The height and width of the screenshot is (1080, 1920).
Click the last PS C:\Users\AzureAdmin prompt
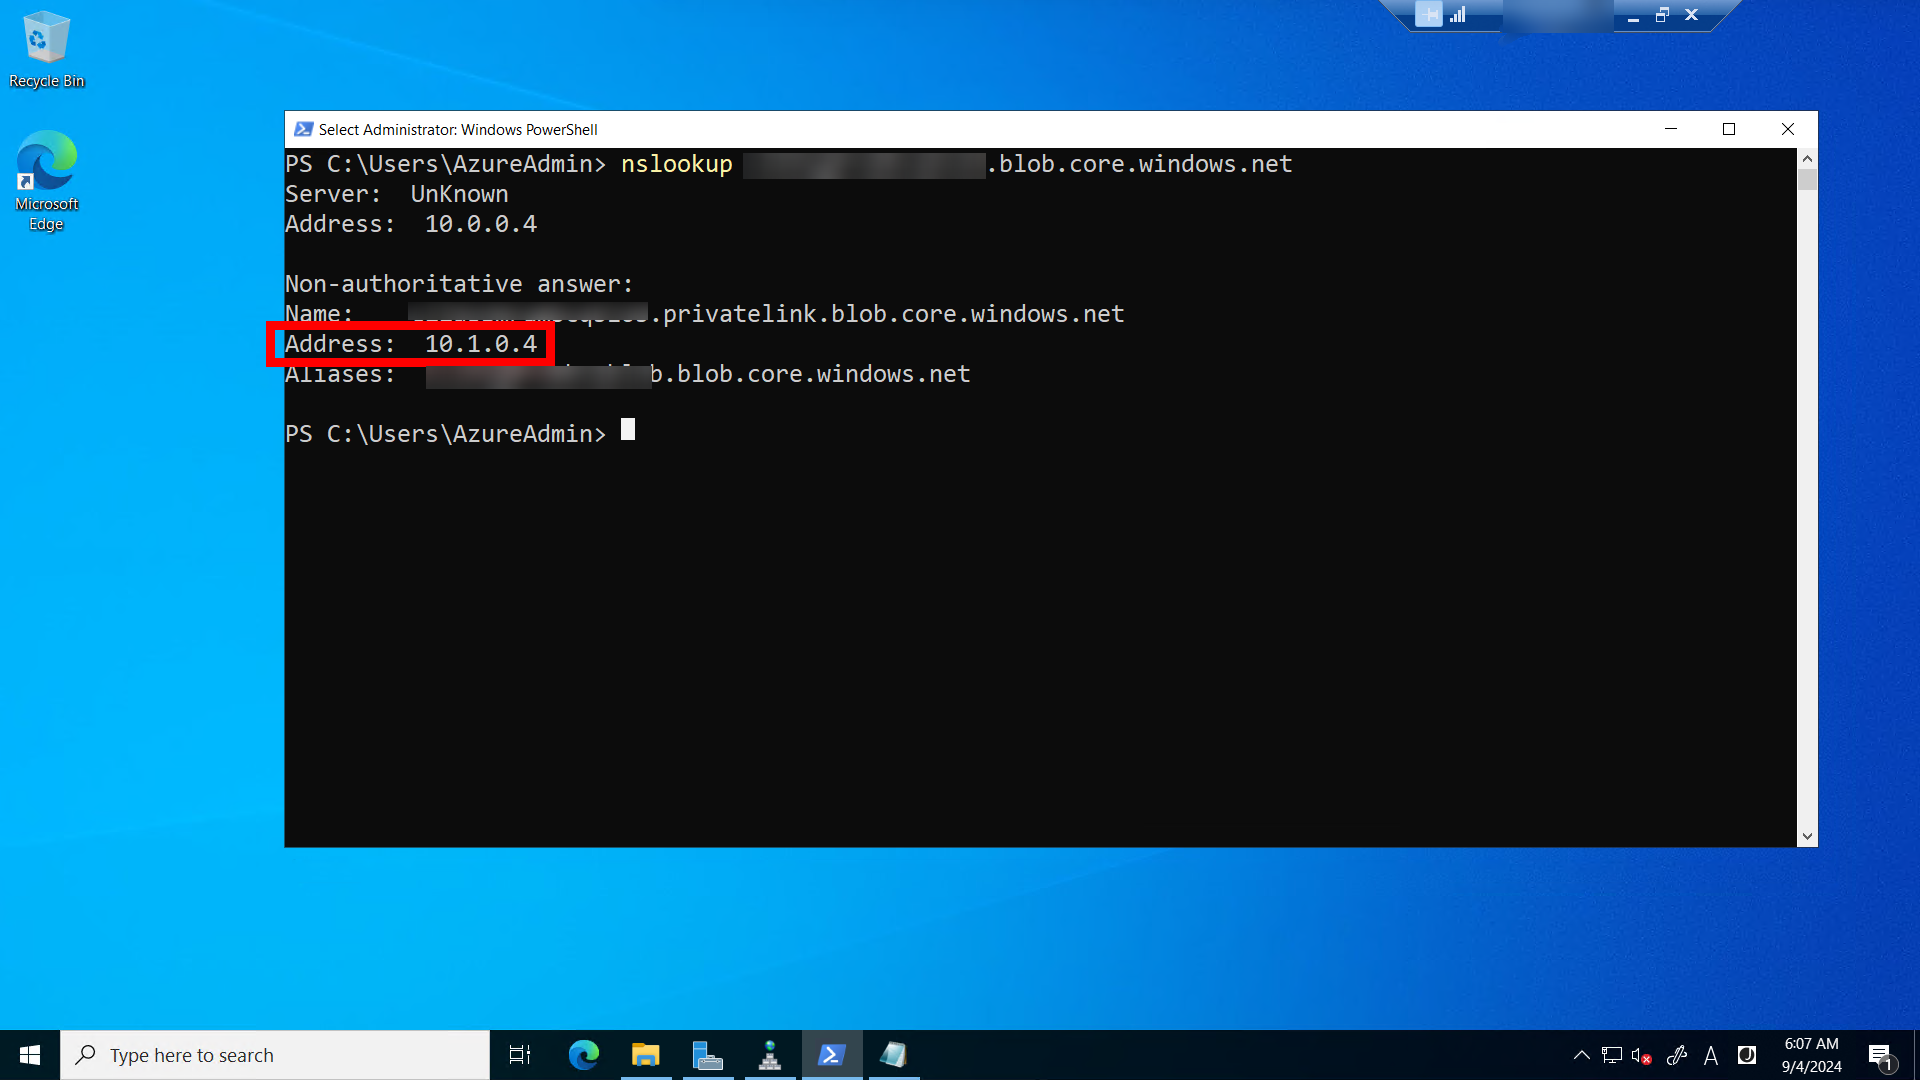point(446,434)
